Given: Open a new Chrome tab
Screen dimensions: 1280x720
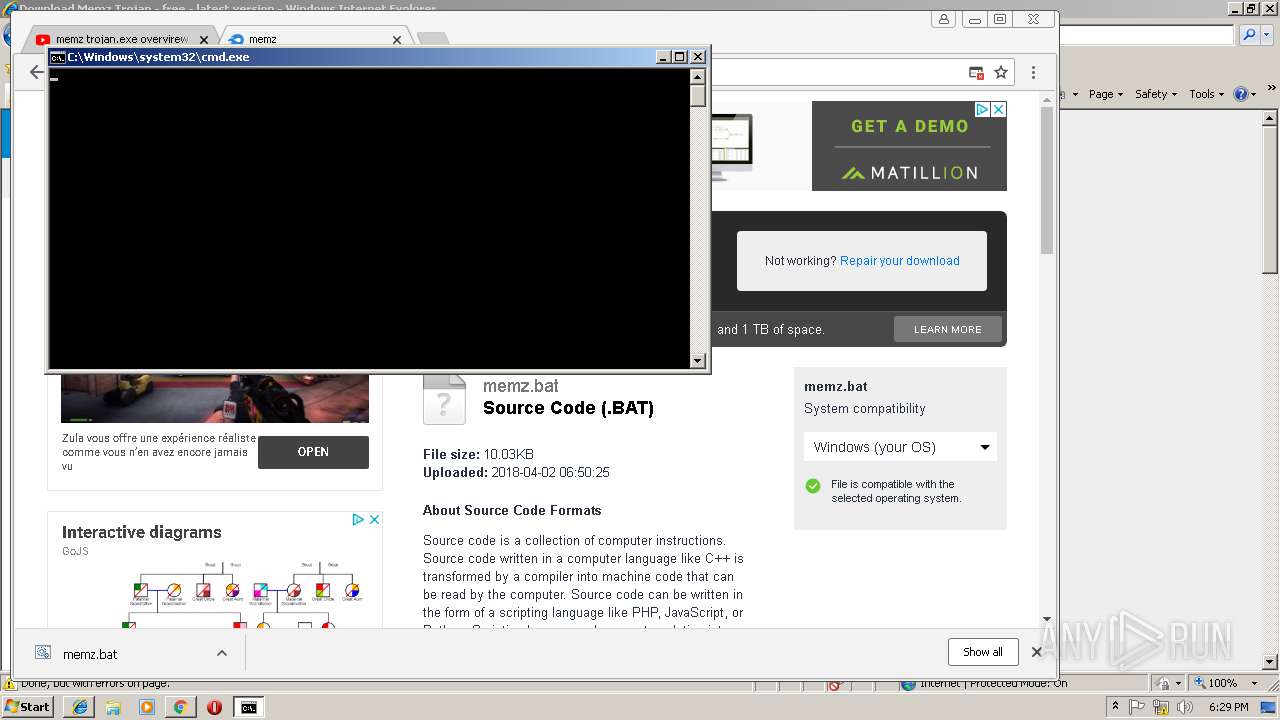Looking at the screenshot, I should [x=433, y=39].
